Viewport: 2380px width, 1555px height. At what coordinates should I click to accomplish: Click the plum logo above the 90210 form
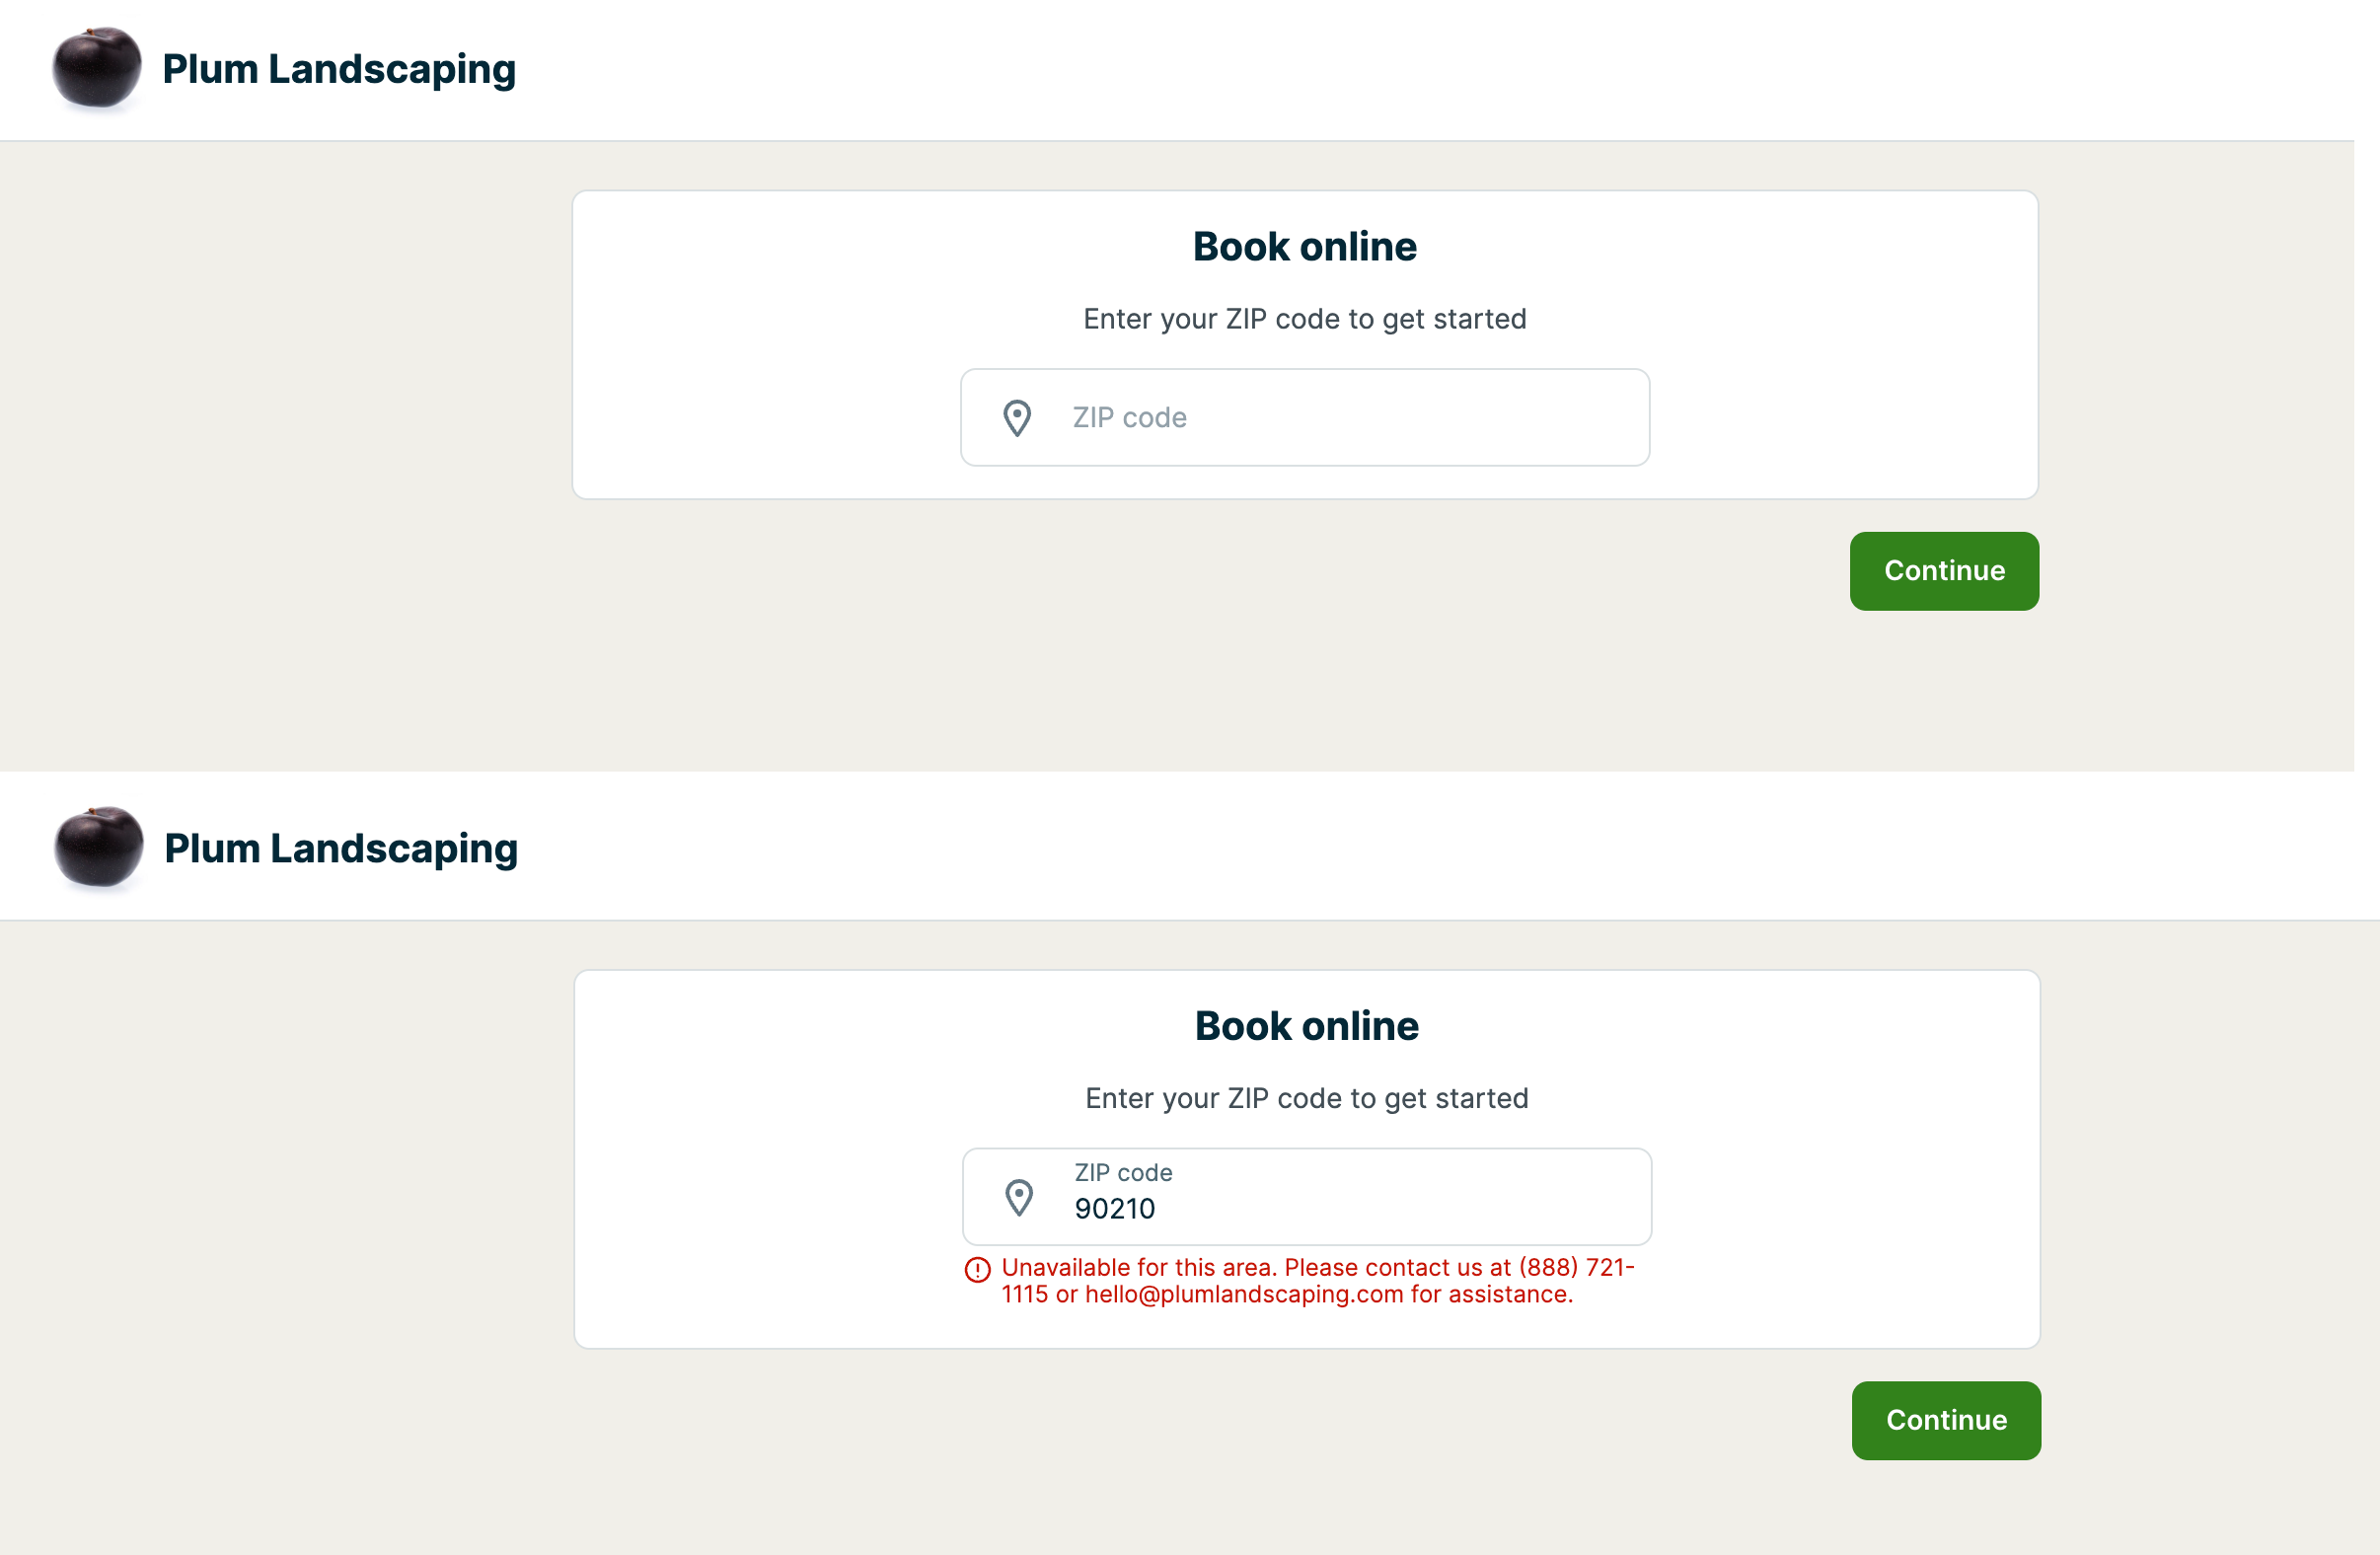(98, 847)
